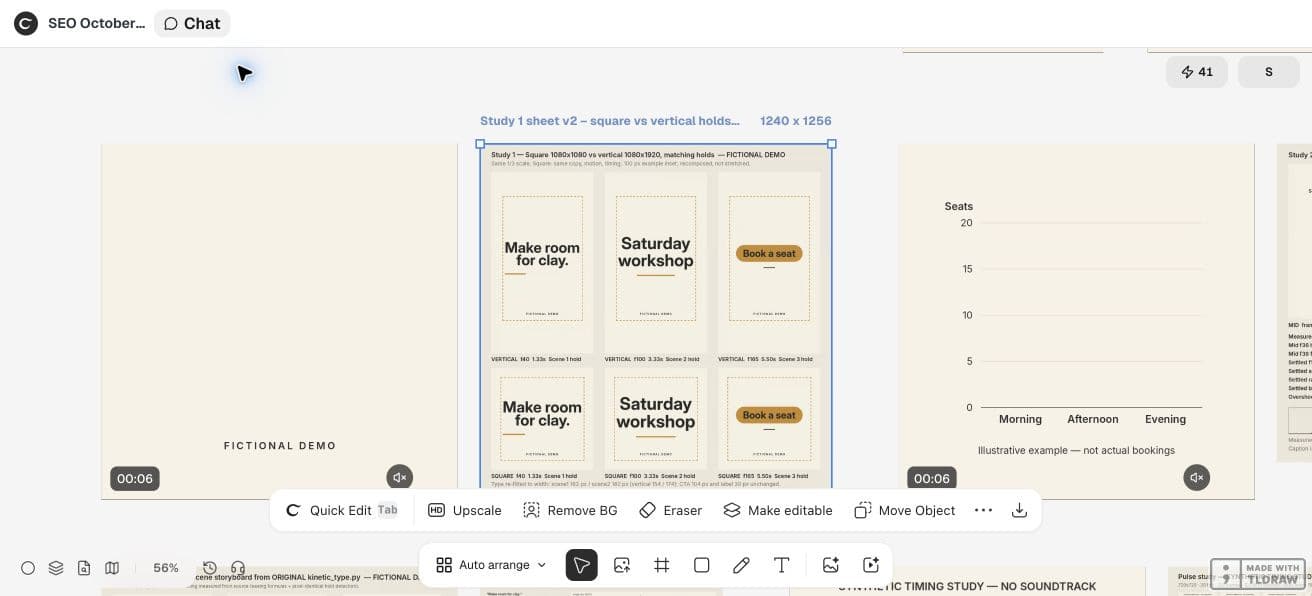This screenshot has height=596, width=1312.
Task: Select the rectangle shape tool
Action: (x=702, y=565)
